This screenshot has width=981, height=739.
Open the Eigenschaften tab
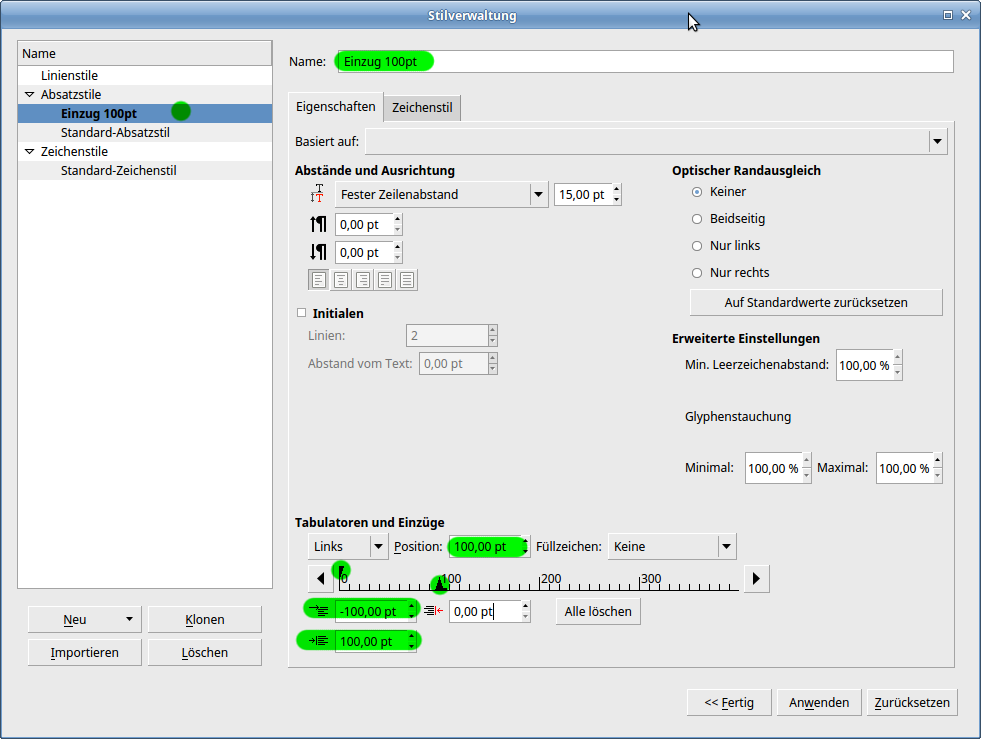click(x=336, y=107)
